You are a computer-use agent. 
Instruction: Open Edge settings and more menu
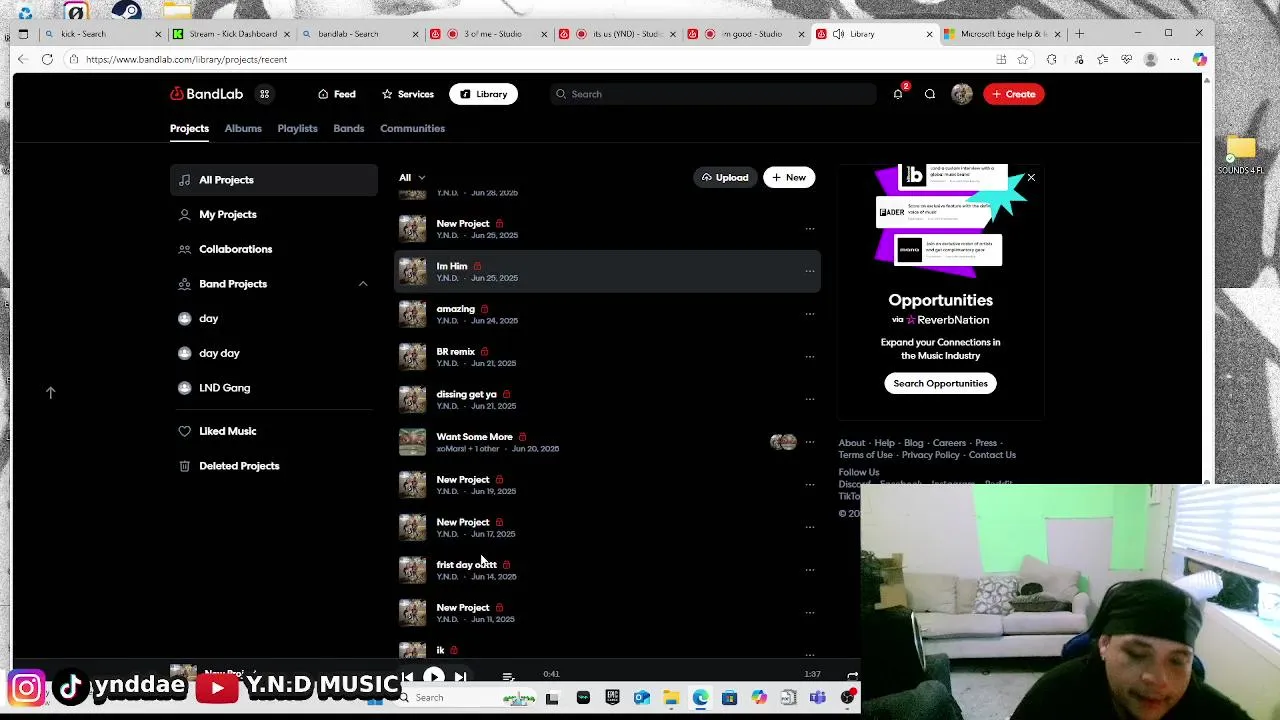pyautogui.click(x=1175, y=59)
